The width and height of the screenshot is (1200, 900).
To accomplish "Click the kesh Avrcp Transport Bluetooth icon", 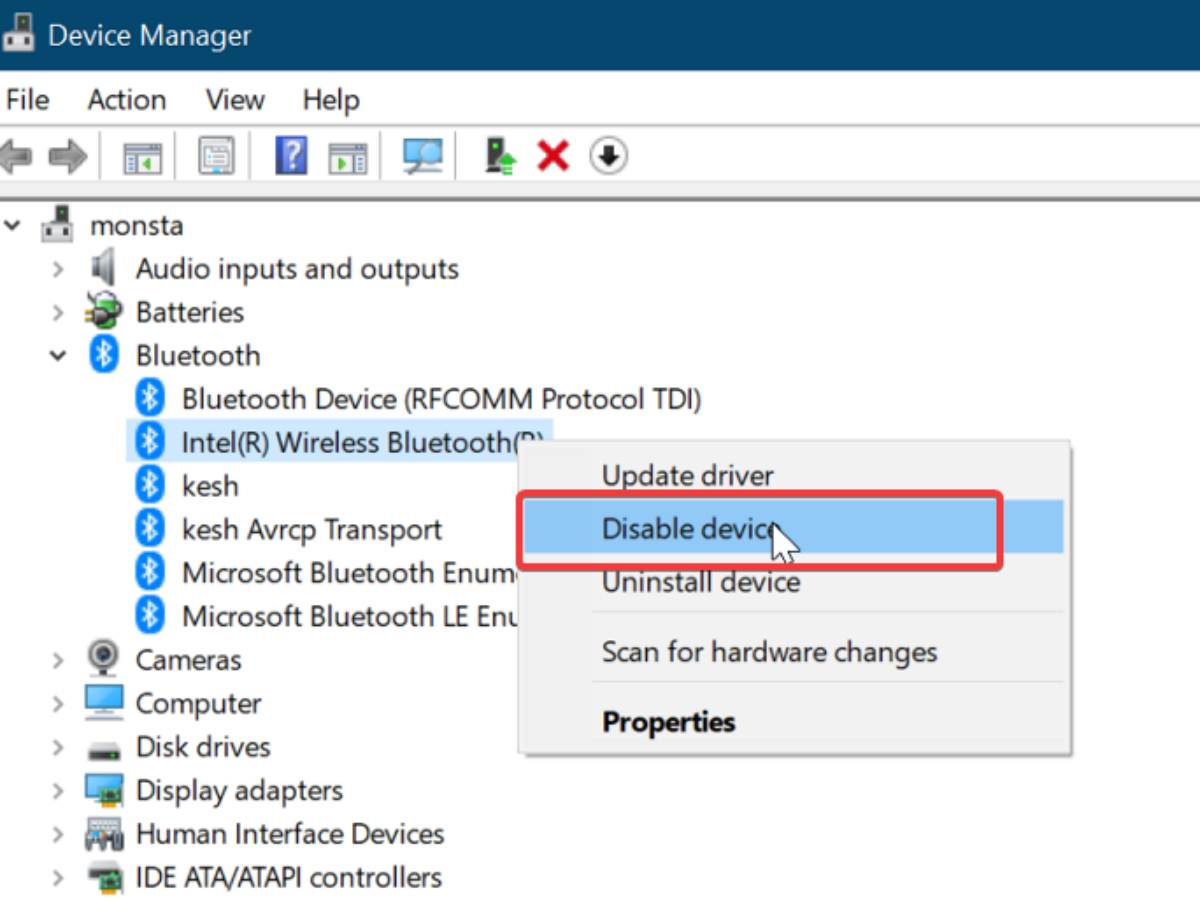I will point(150,529).
